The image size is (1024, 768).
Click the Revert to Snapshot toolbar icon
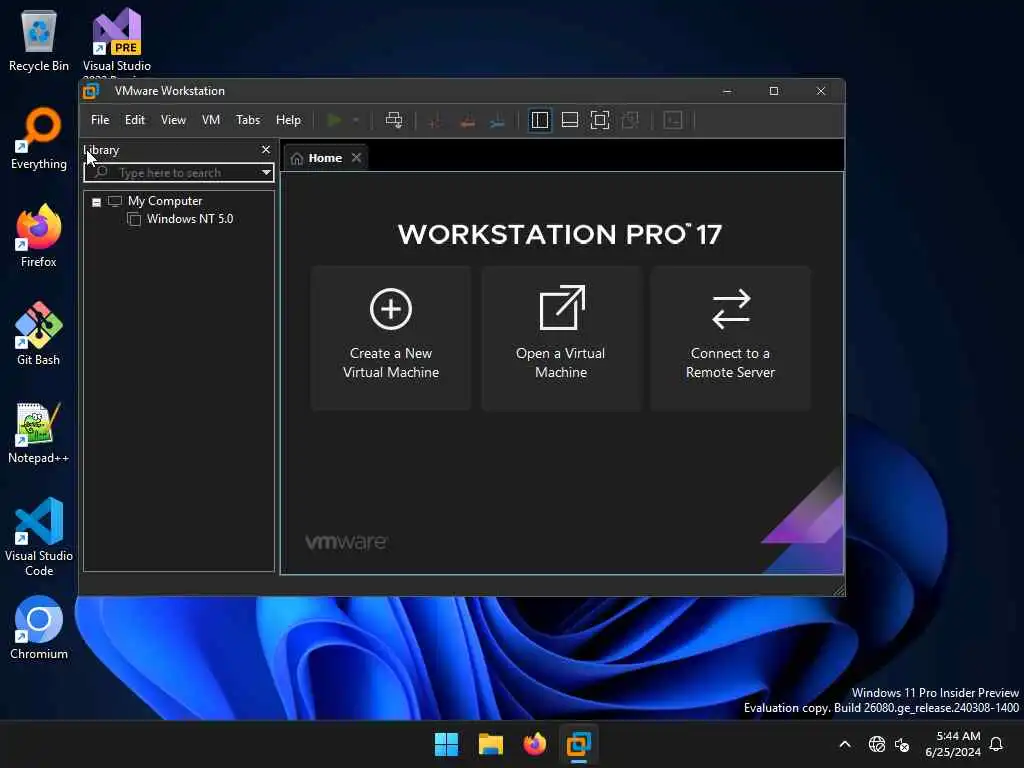pos(467,120)
